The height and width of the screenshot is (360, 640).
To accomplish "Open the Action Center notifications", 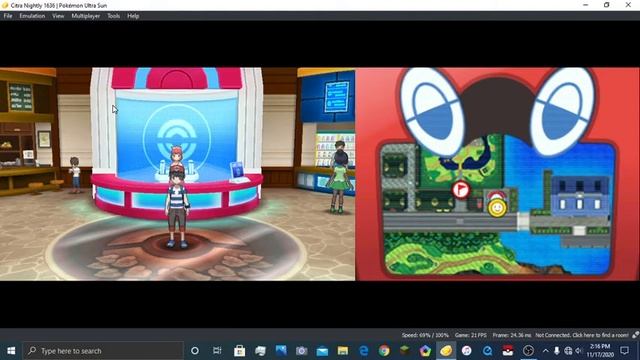I will 624,351.
